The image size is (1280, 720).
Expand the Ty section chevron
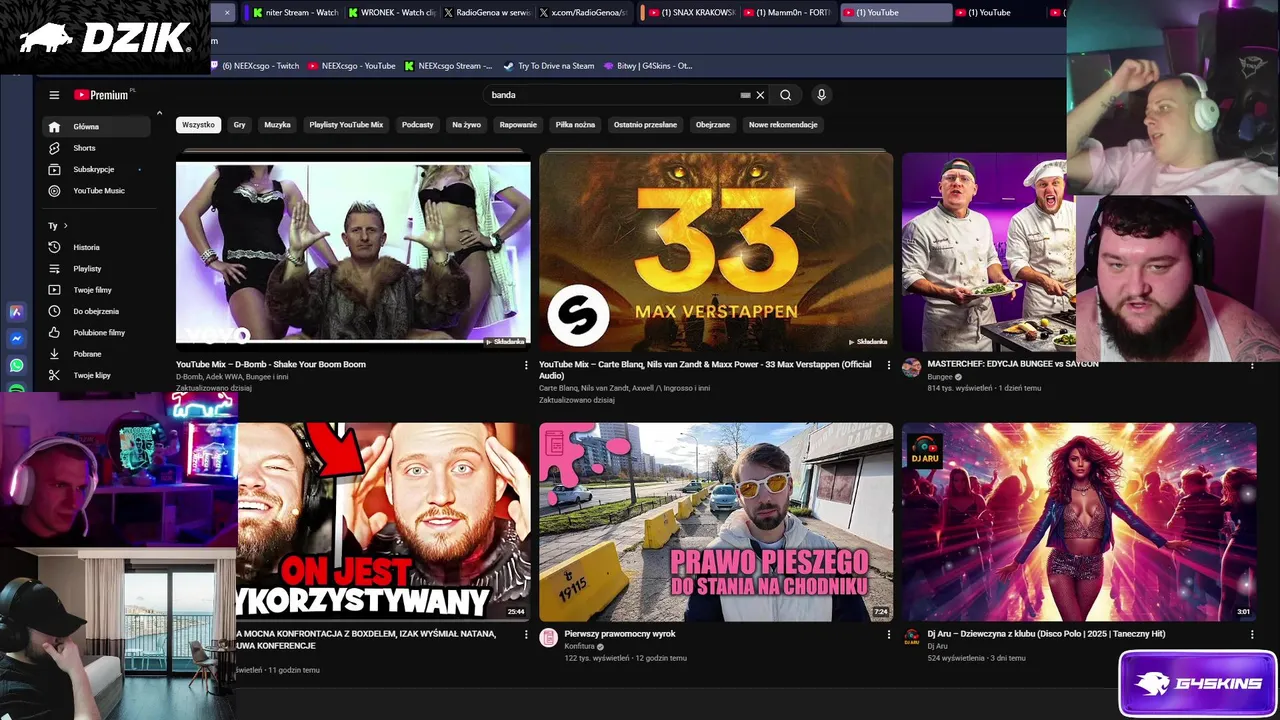(66, 226)
